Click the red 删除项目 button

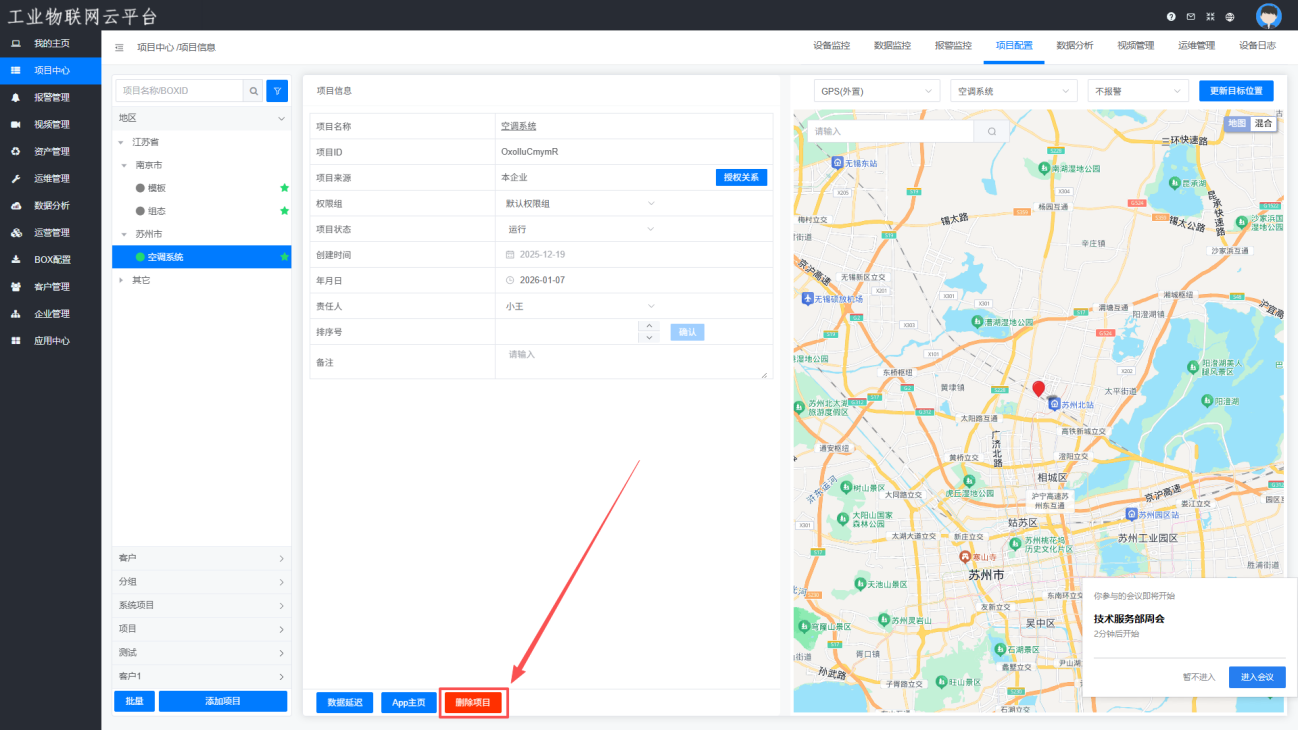point(473,702)
